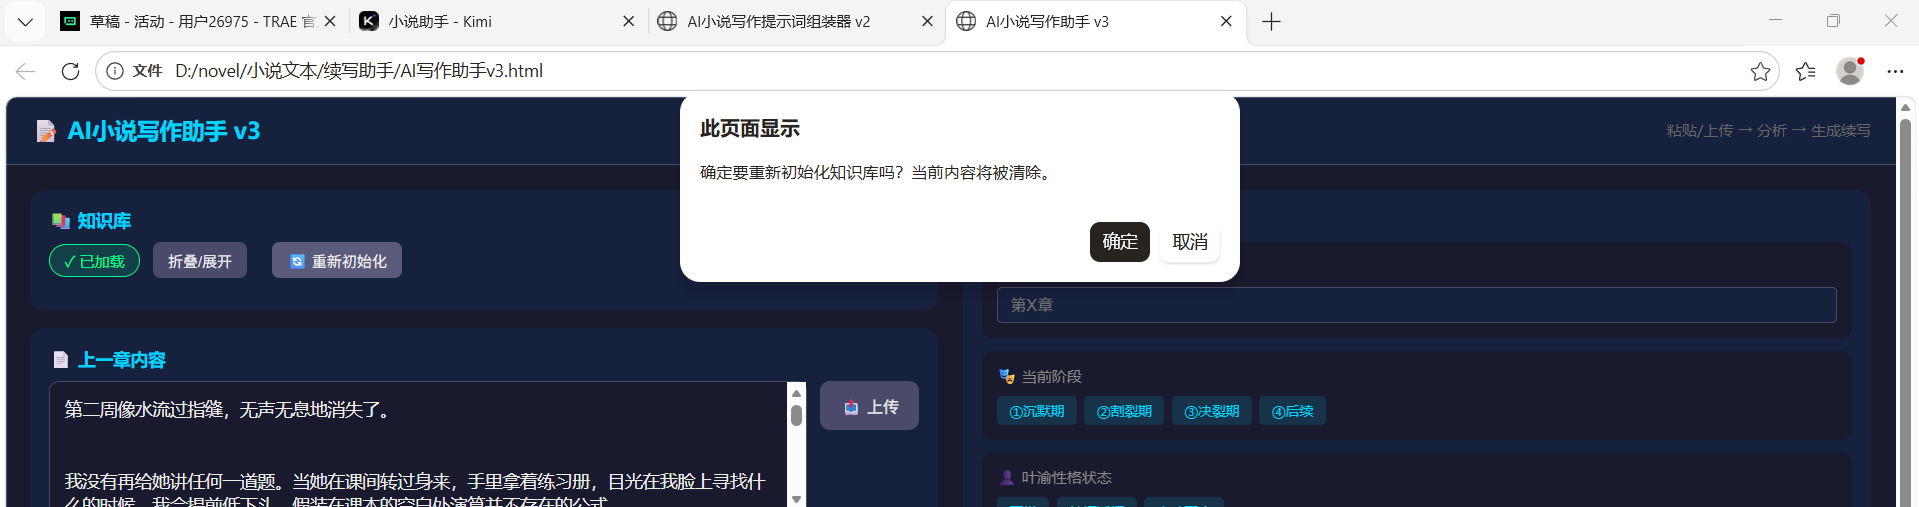Image resolution: width=1919 pixels, height=507 pixels.
Task: Confirm the reinitialize dialog with 确定
Action: [1119, 242]
